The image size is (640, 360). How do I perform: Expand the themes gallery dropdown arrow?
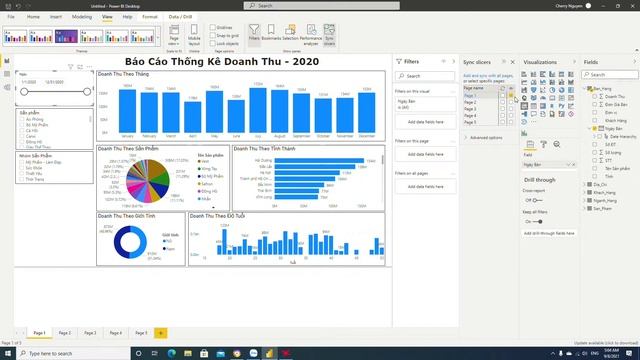click(158, 37)
